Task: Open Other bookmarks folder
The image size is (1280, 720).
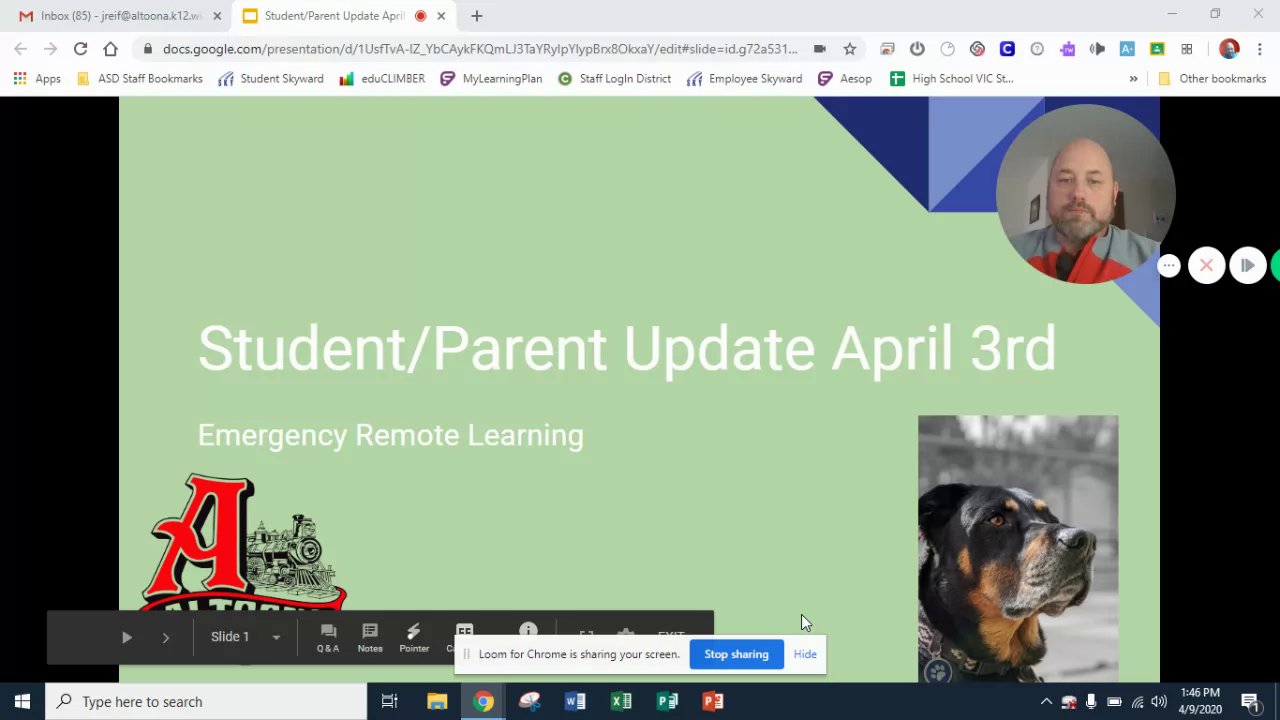Action: (1211, 78)
